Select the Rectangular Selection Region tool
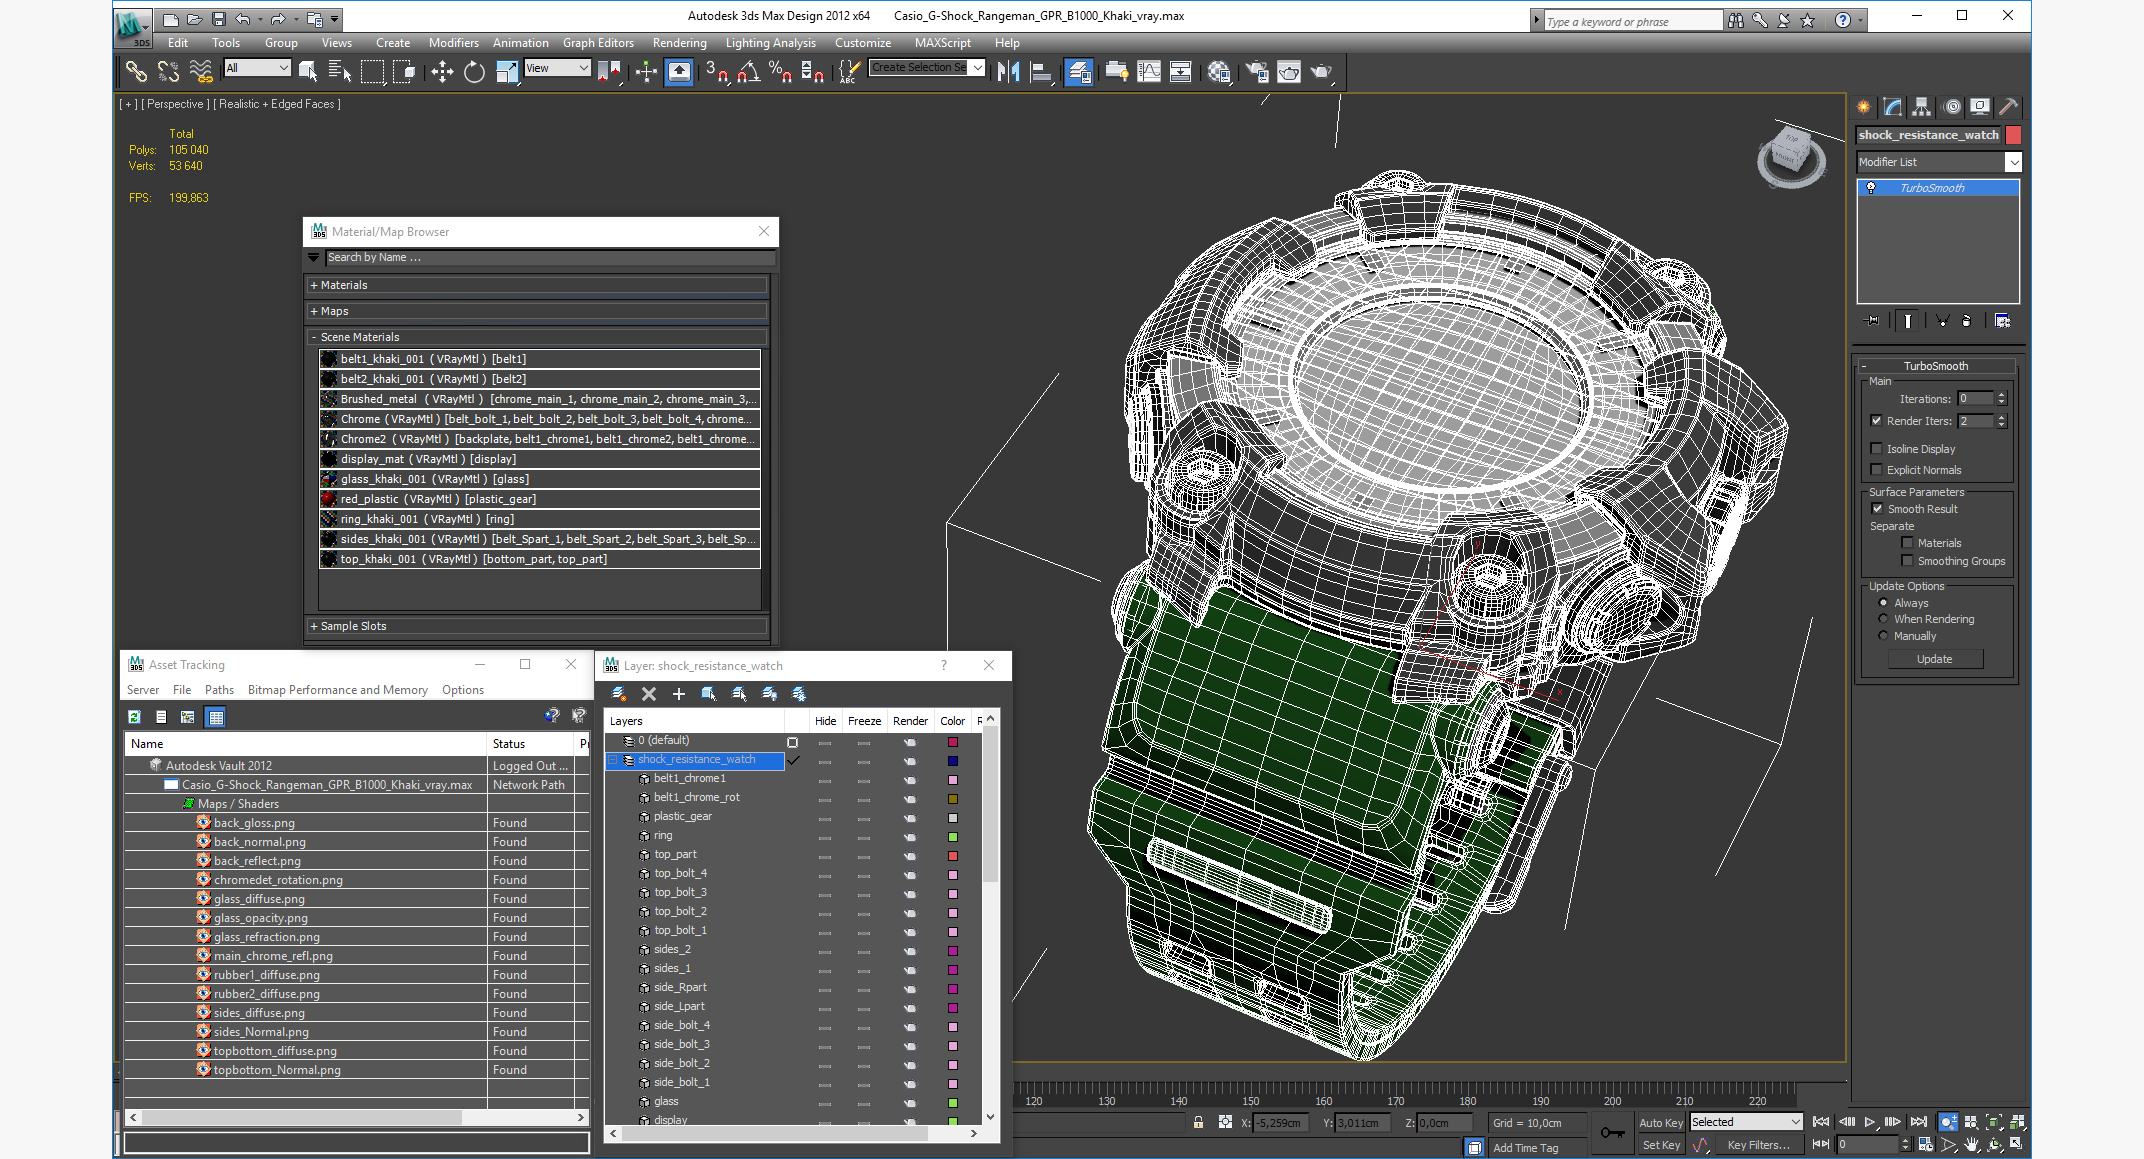The height and width of the screenshot is (1159, 2144). pyautogui.click(x=372, y=71)
